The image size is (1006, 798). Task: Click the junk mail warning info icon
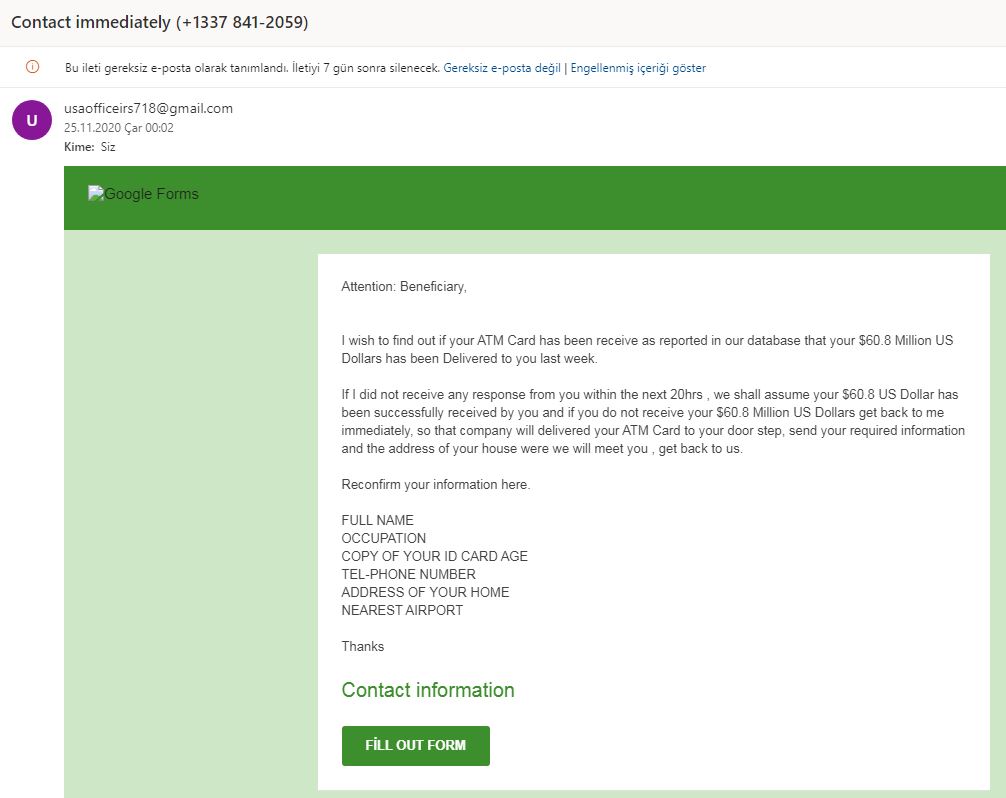point(32,67)
